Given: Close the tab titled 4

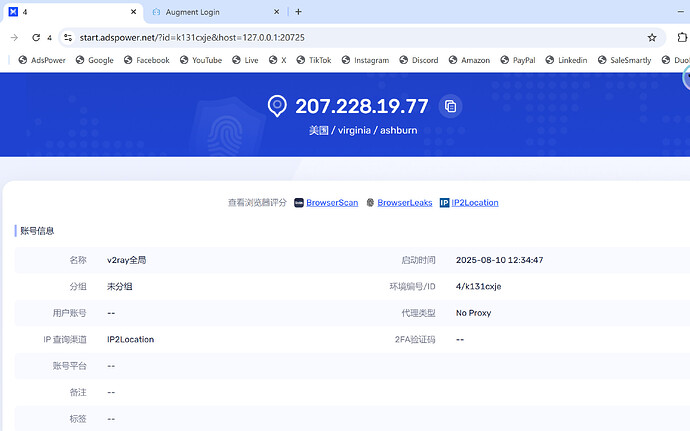Looking at the screenshot, I should click(133, 12).
